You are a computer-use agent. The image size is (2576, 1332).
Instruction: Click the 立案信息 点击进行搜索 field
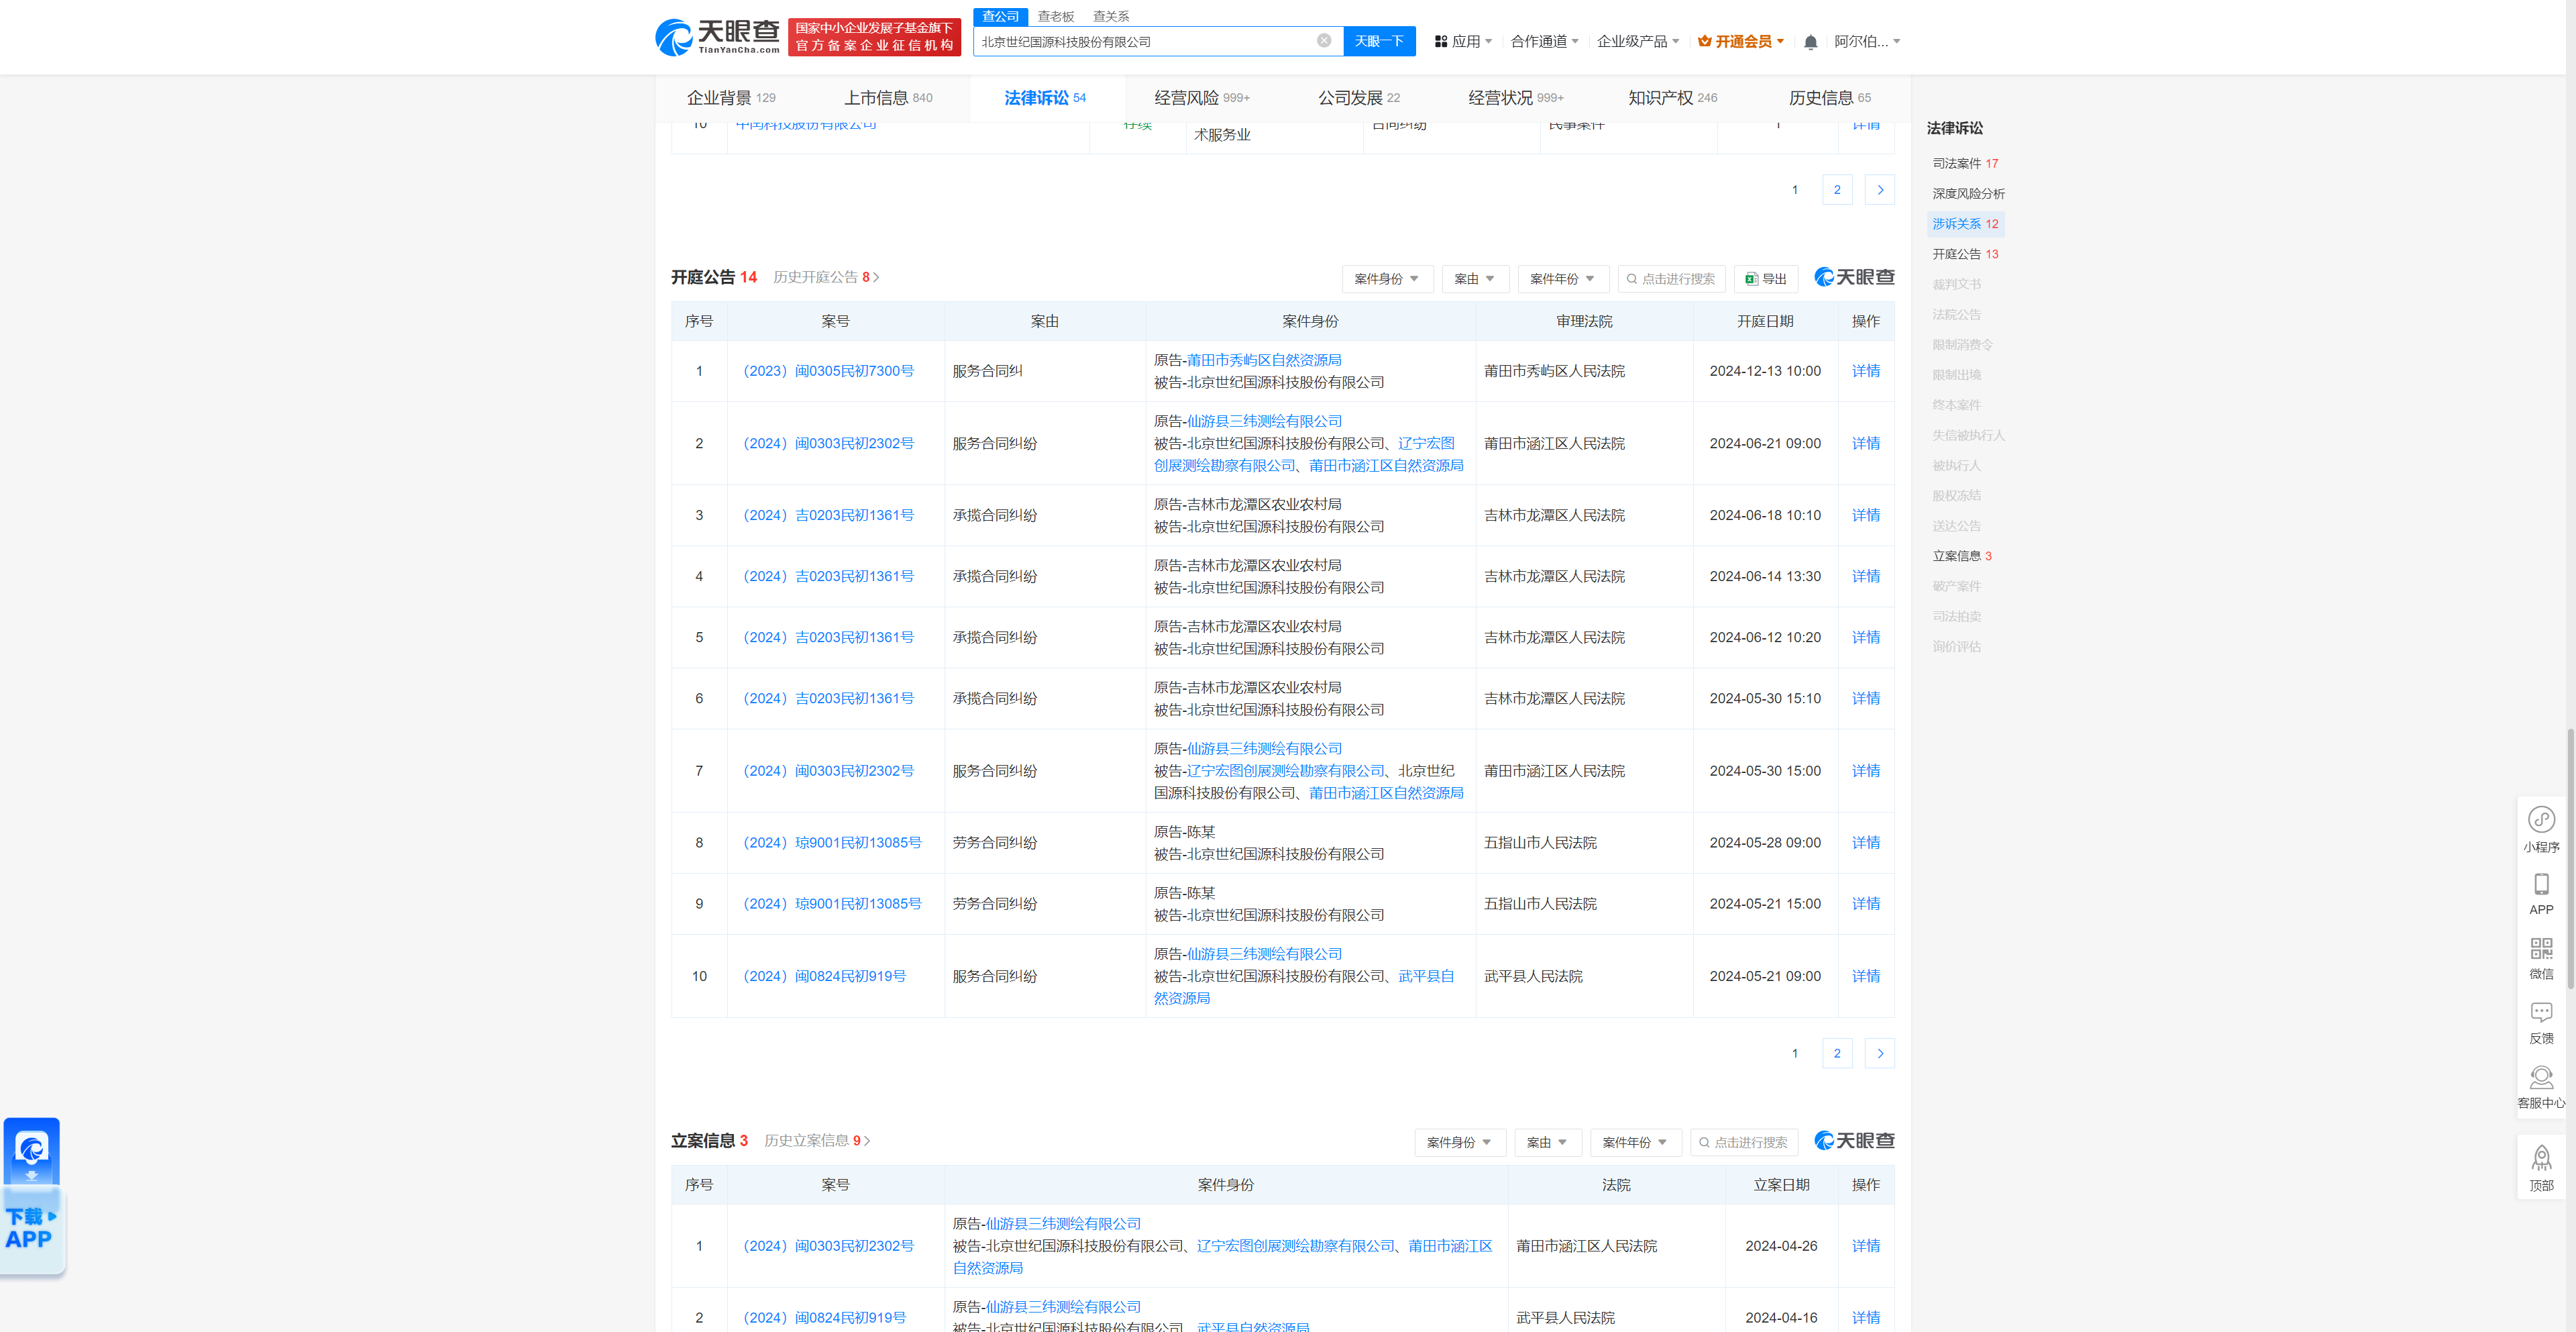[1743, 1142]
